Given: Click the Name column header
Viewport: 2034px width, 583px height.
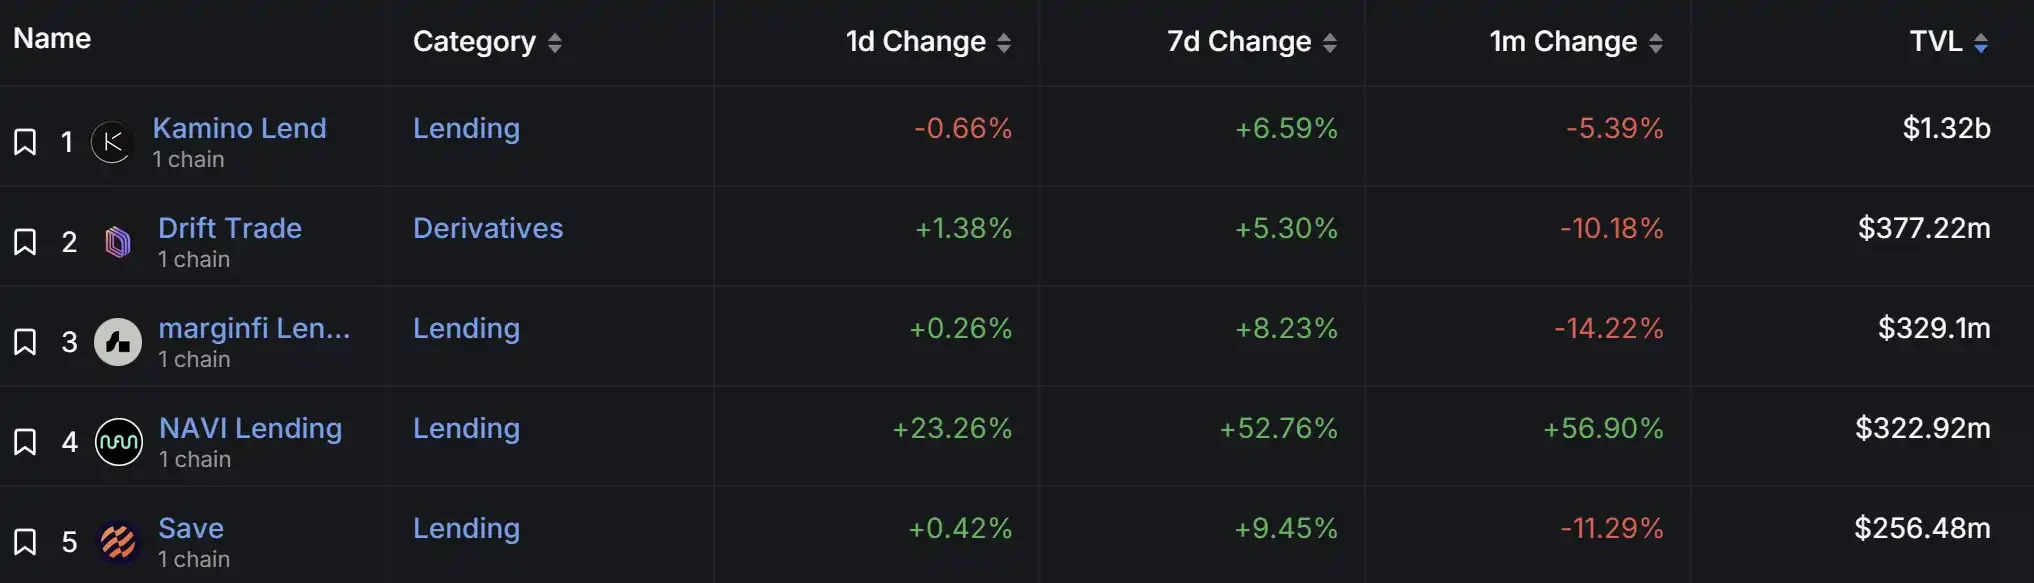Looking at the screenshot, I should 52,38.
